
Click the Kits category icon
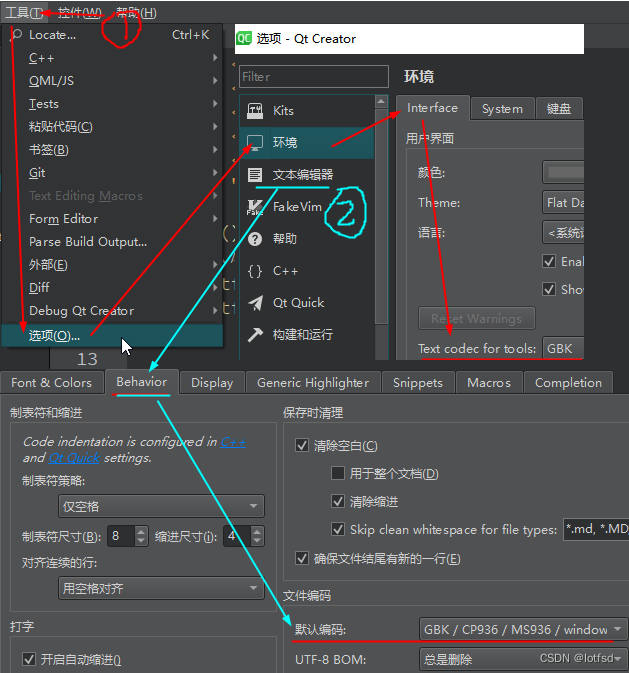[x=255, y=111]
